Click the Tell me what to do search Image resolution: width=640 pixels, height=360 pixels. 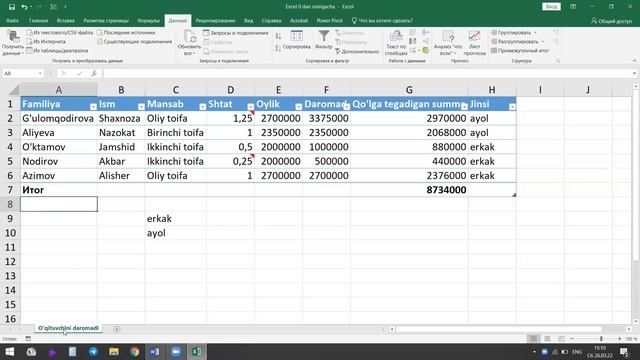pyautogui.click(x=382, y=20)
